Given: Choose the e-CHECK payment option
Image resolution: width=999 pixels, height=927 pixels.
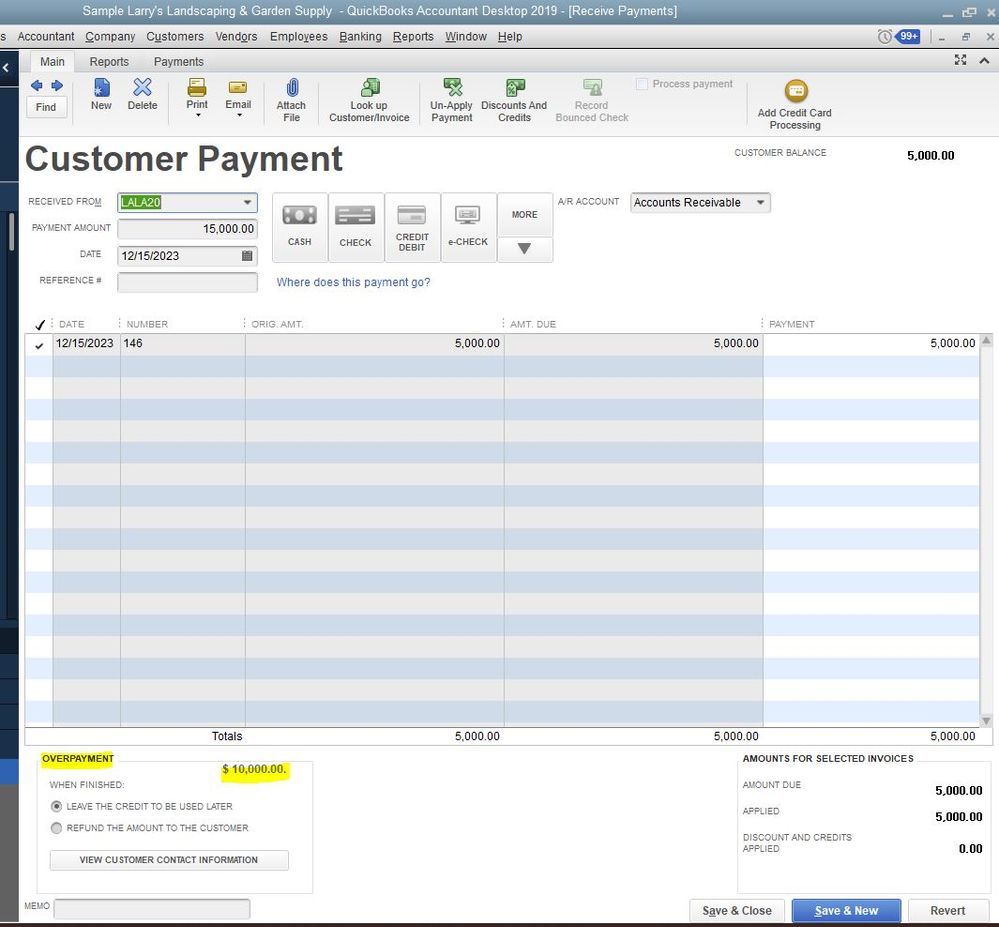Looking at the screenshot, I should 468,227.
